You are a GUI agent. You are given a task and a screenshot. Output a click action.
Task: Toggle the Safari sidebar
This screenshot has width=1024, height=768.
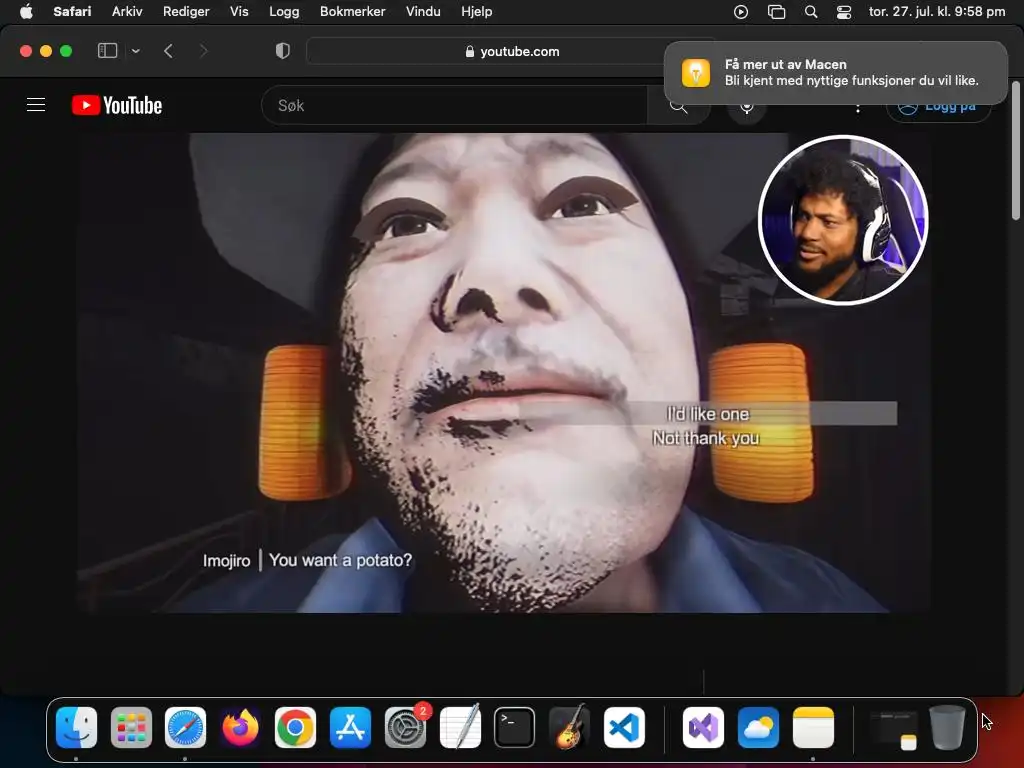tap(107, 51)
